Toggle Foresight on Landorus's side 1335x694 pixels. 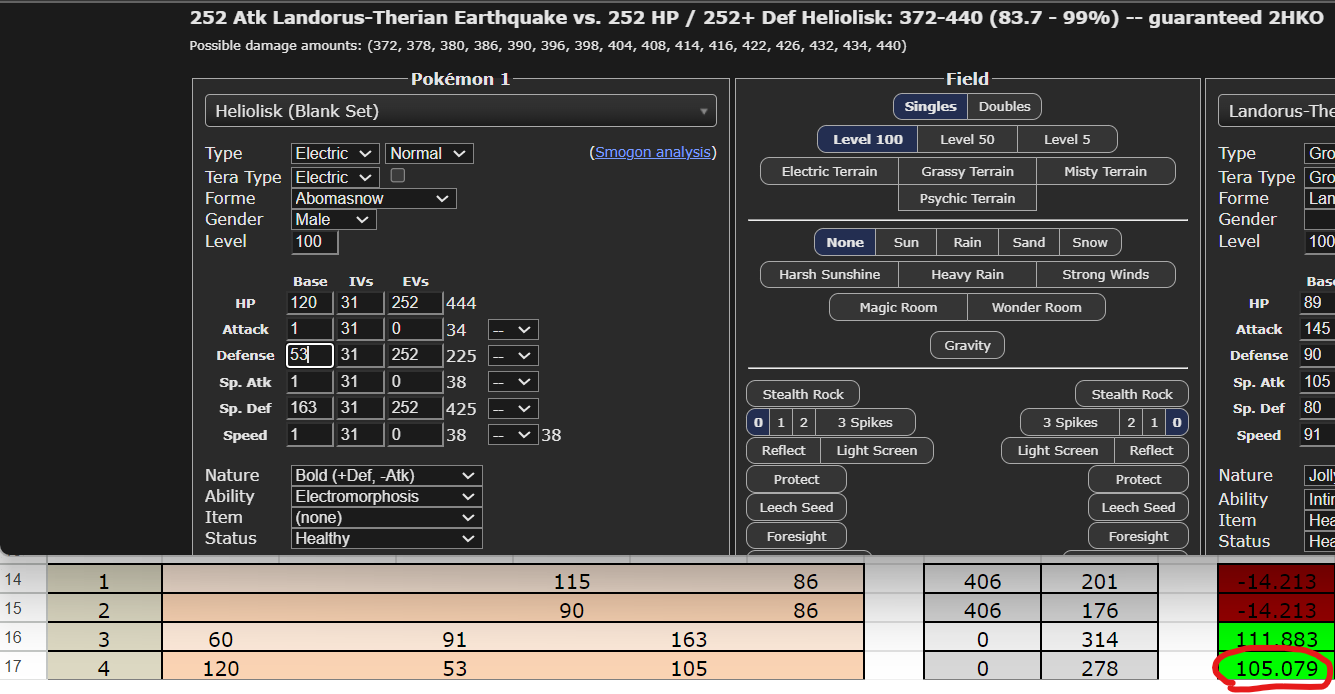coord(1138,536)
